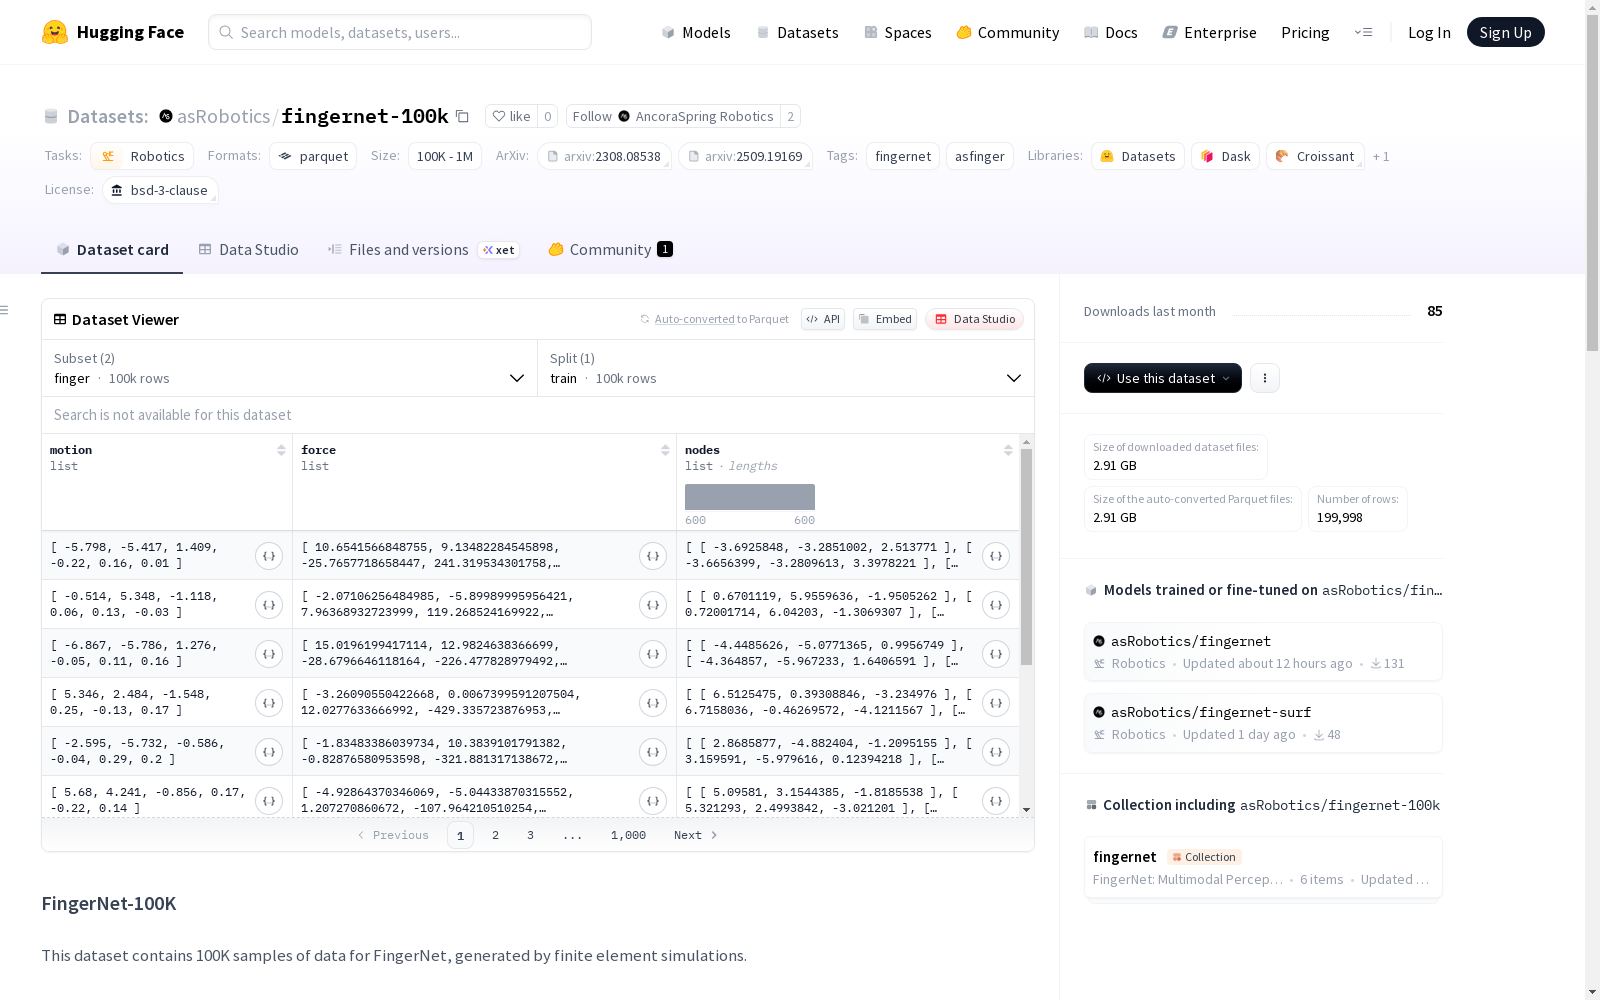1600x1000 pixels.
Task: Click the search models and datasets field
Action: tap(400, 32)
